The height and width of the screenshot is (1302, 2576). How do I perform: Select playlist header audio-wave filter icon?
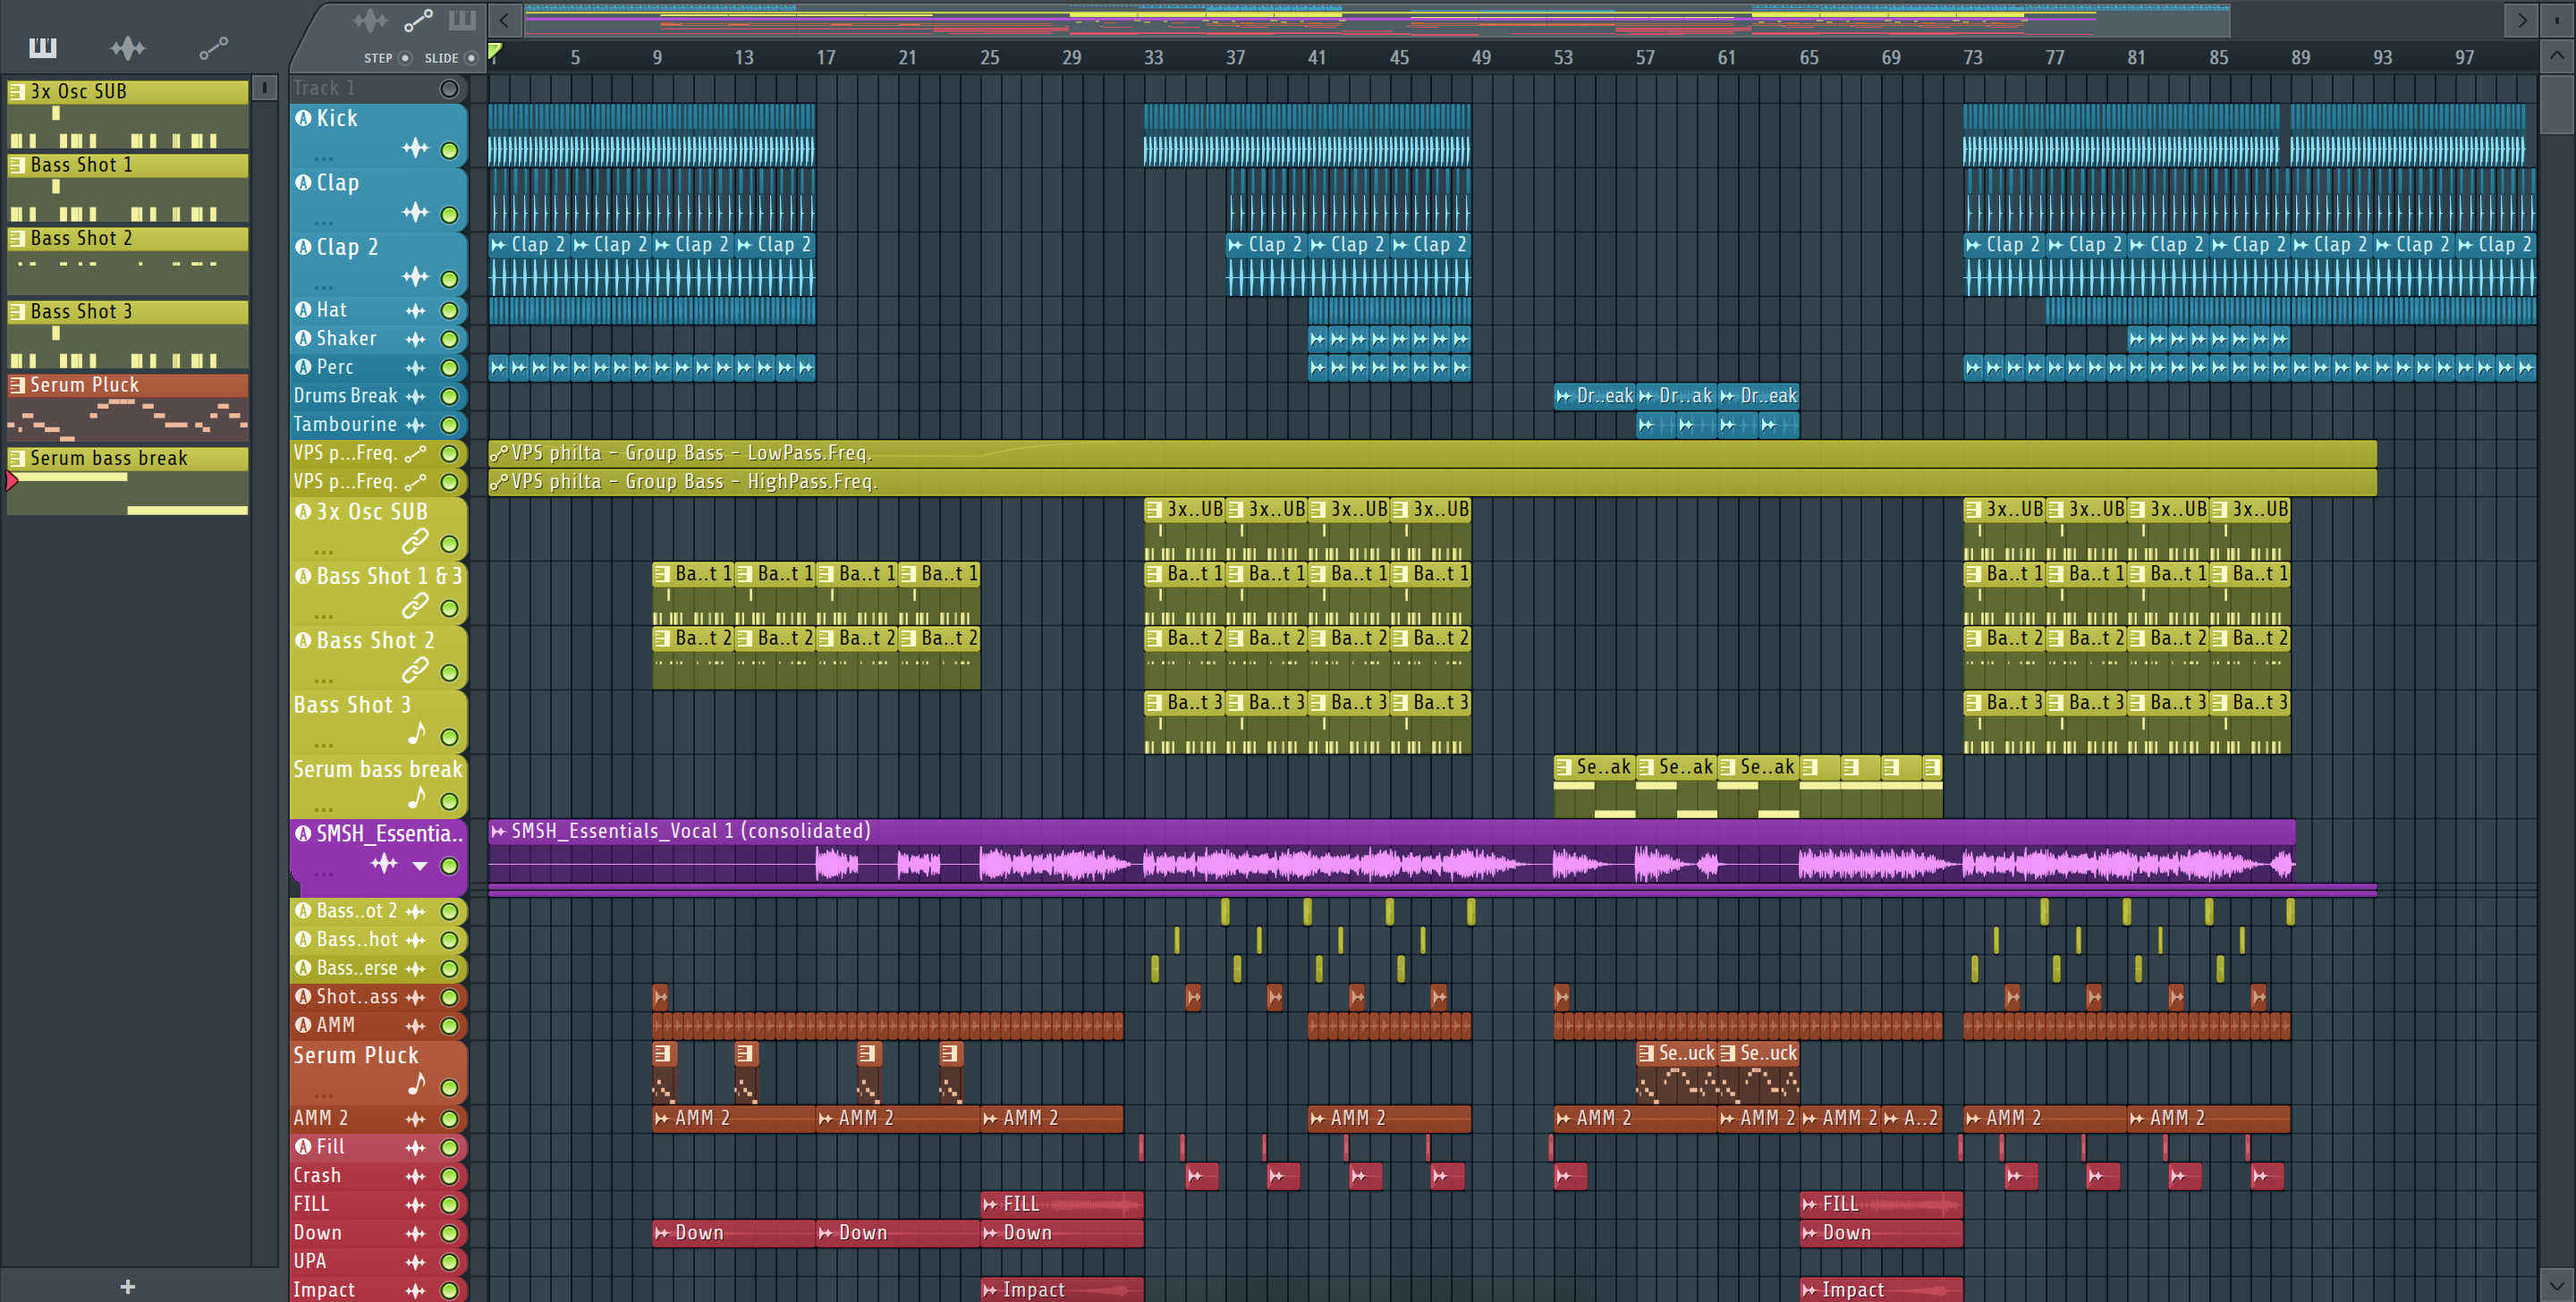[x=370, y=20]
